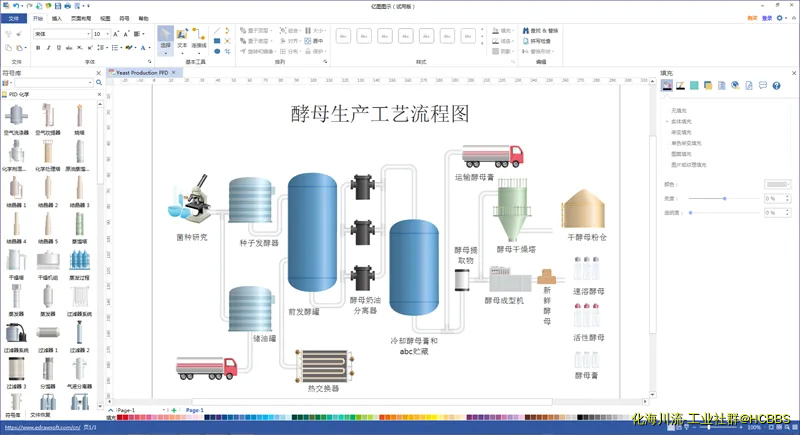Image resolution: width=800 pixels, height=435 pixels.
Task: Switch to the 页面布局 ribbon tab
Action: pyautogui.click(x=81, y=18)
